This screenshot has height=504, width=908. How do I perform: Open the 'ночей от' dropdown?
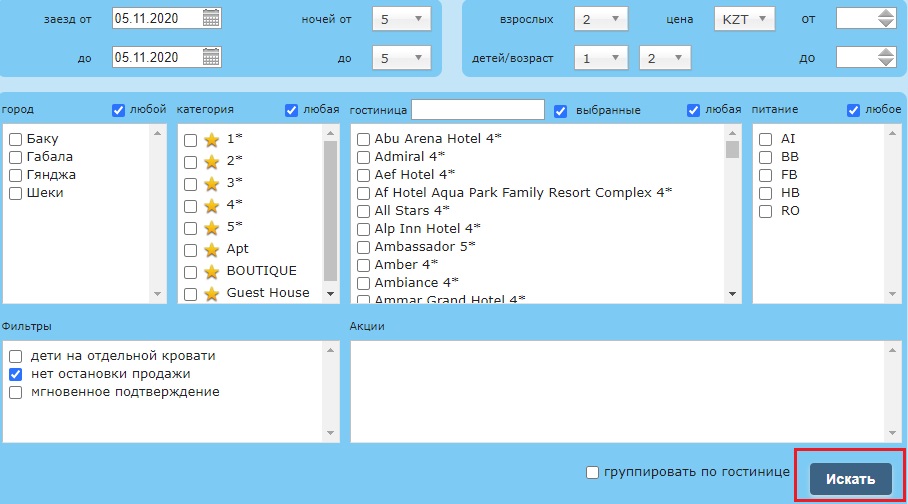(402, 19)
